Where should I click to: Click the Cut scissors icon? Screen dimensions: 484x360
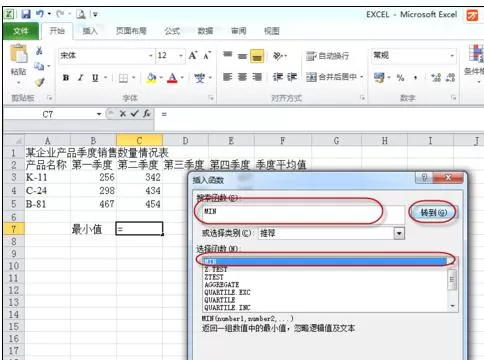[39, 51]
